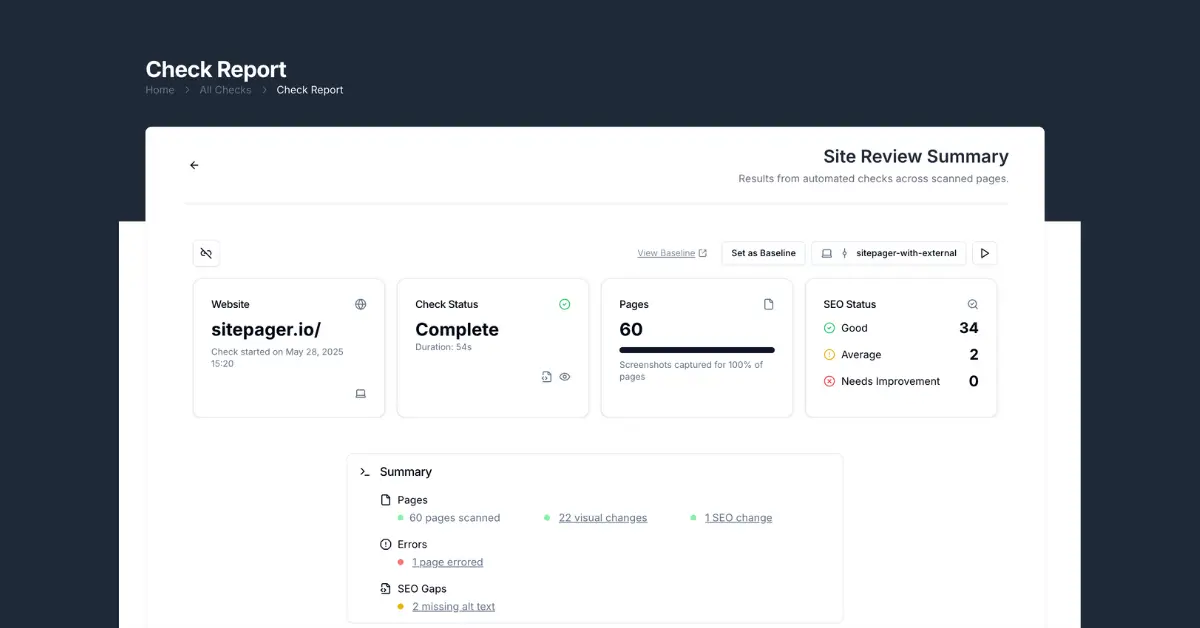Click the document icon in Pages card
Viewport: 1200px width, 628px height.
768,304
